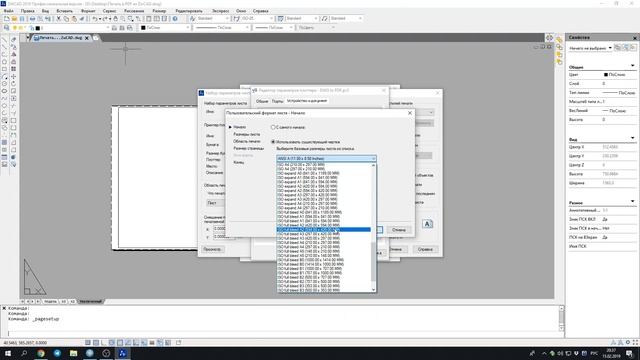Switch to the Порты tab in plotter editor
640x360 pixels.
[x=278, y=101]
